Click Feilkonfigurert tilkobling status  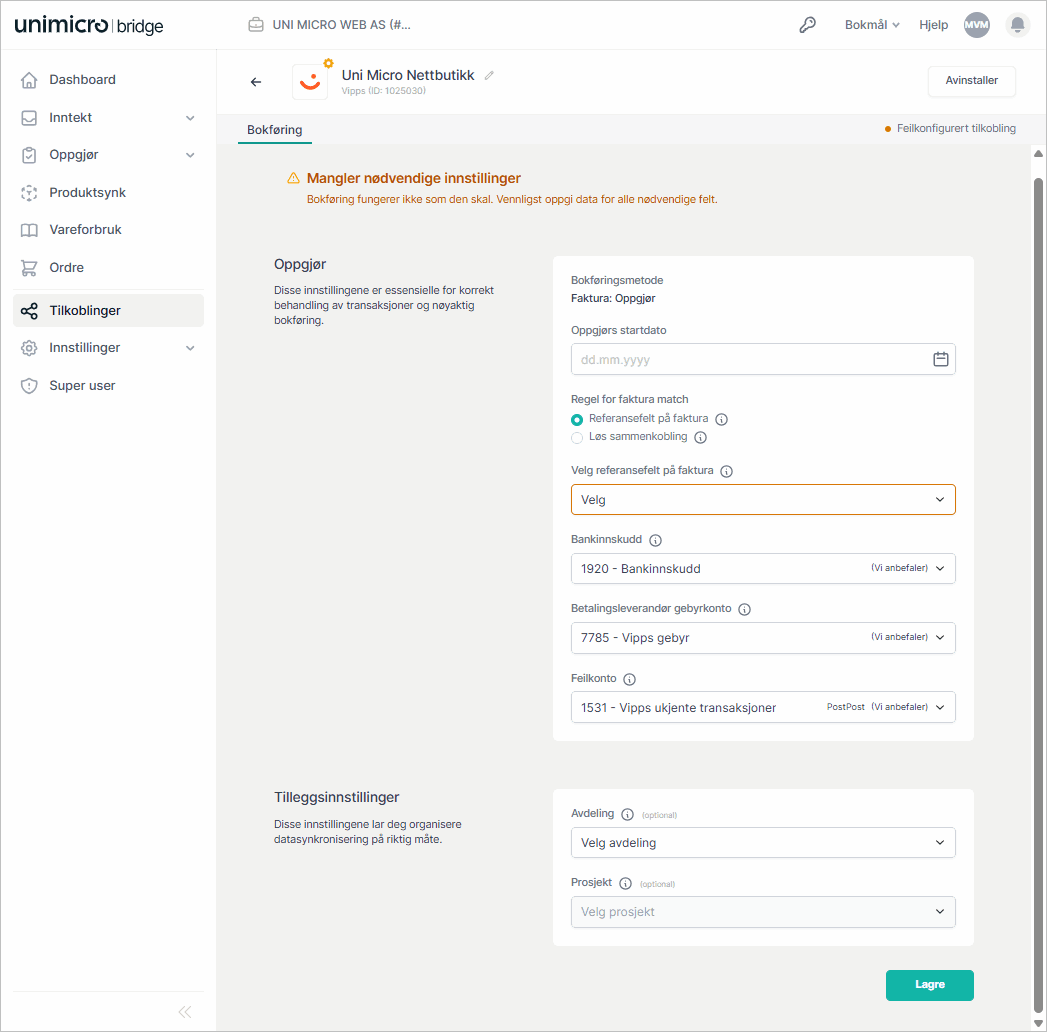pos(950,128)
